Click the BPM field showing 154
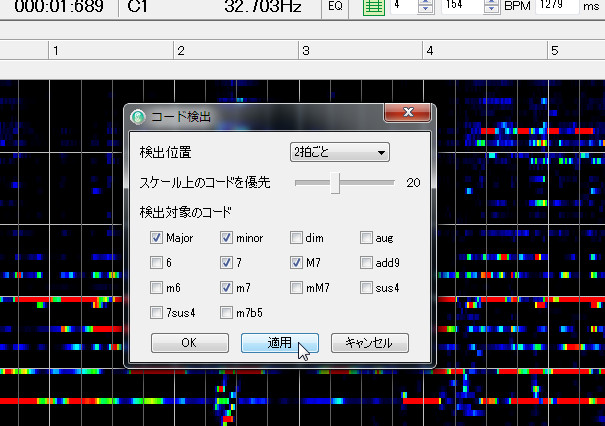Image resolution: width=605 pixels, height=426 pixels. (463, 6)
